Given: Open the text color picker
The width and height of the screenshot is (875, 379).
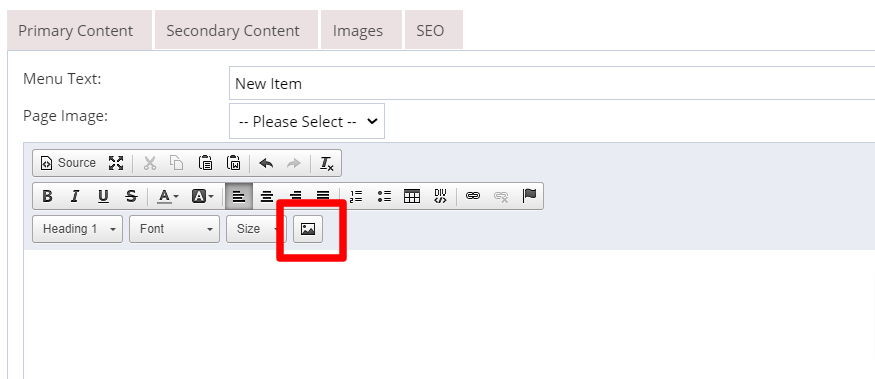Looking at the screenshot, I should pyautogui.click(x=167, y=196).
